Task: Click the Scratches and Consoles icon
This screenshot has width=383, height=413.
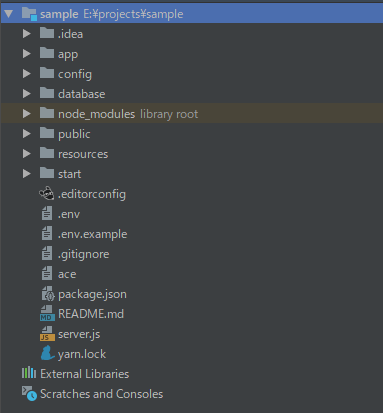Action: 29,394
